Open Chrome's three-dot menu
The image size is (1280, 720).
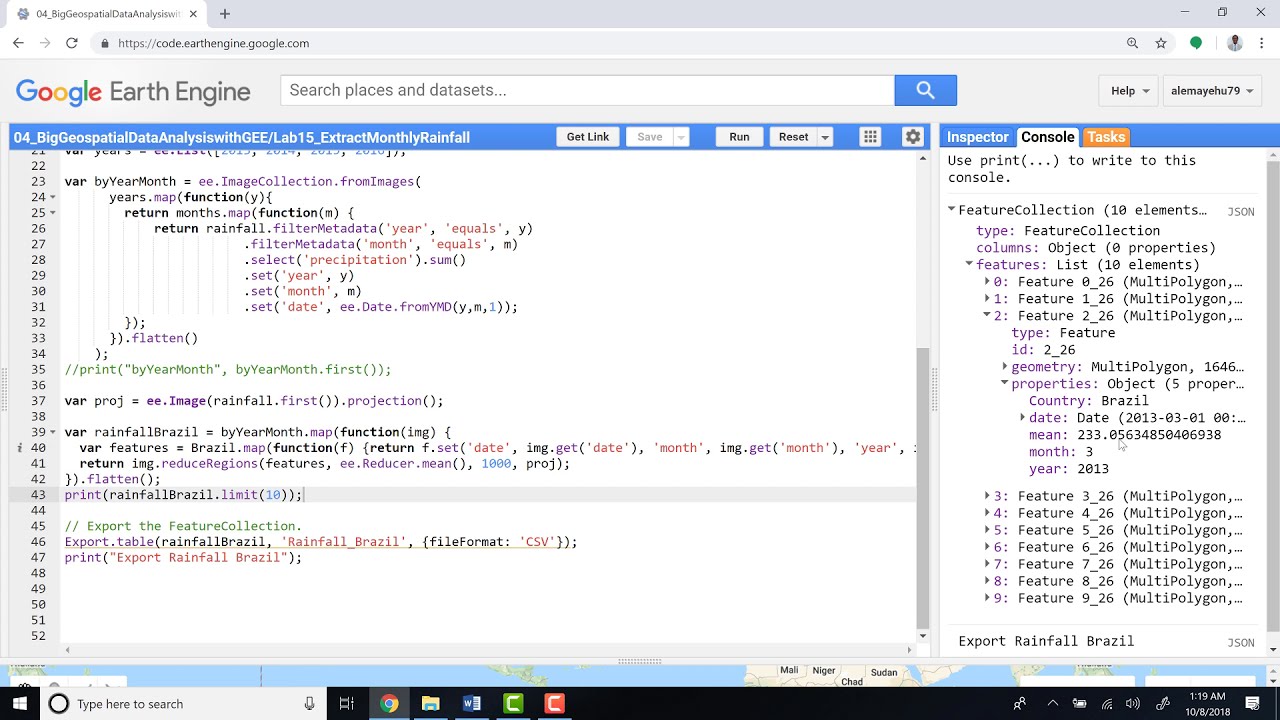click(x=1261, y=43)
